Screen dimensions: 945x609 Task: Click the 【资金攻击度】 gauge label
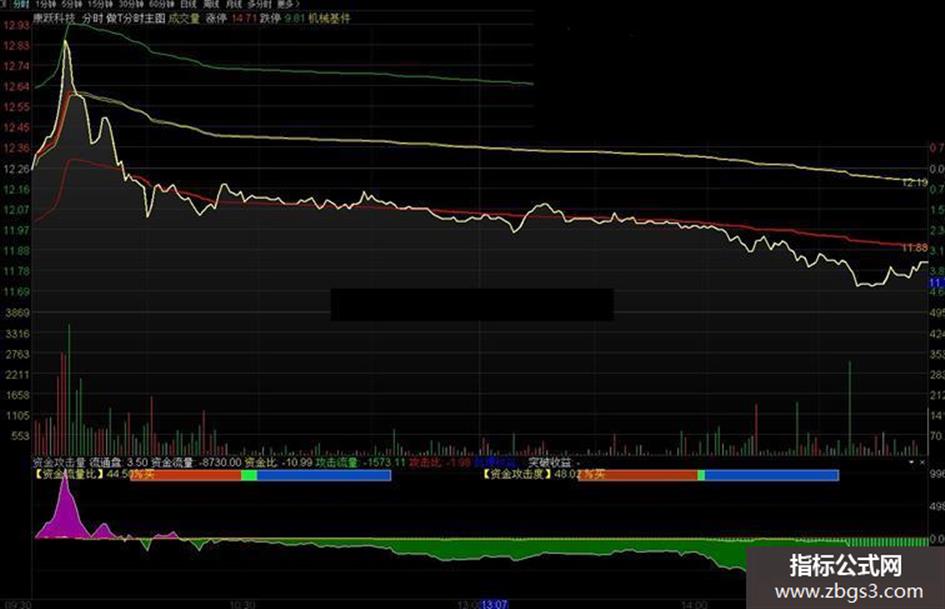pyautogui.click(x=517, y=475)
